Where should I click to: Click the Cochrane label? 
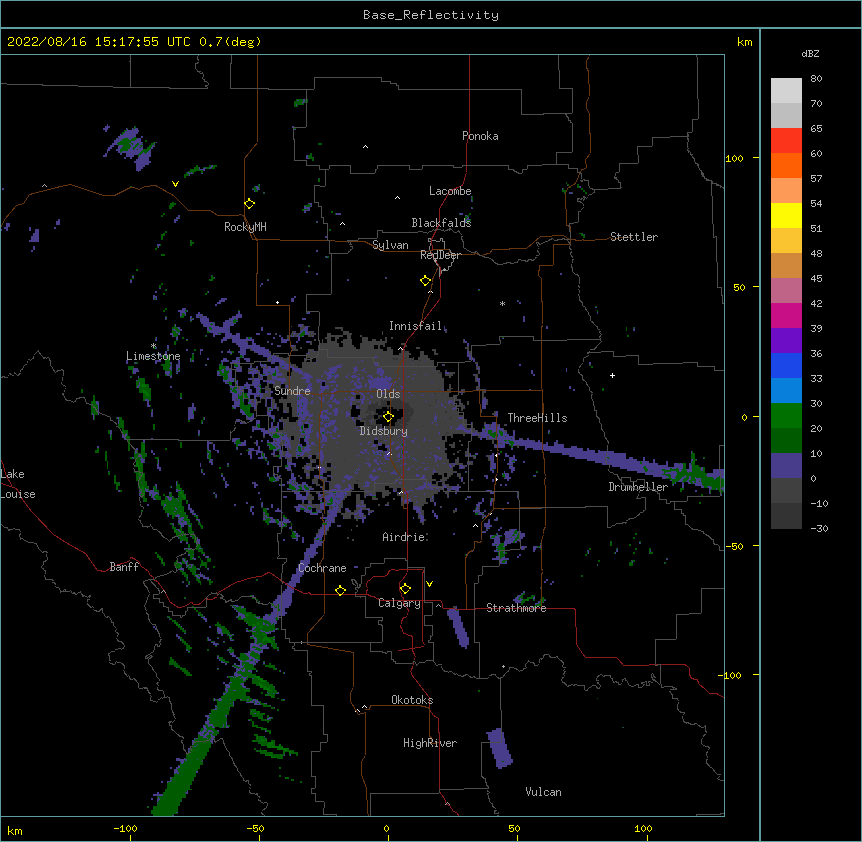point(322,568)
